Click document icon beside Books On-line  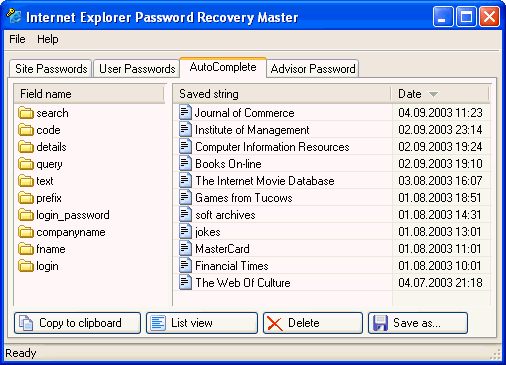[185, 163]
